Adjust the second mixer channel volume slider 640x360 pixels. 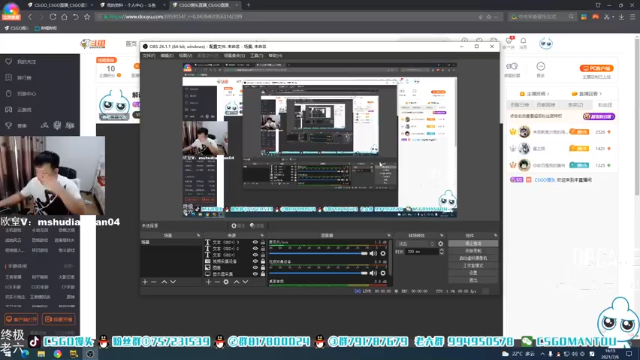(318, 273)
